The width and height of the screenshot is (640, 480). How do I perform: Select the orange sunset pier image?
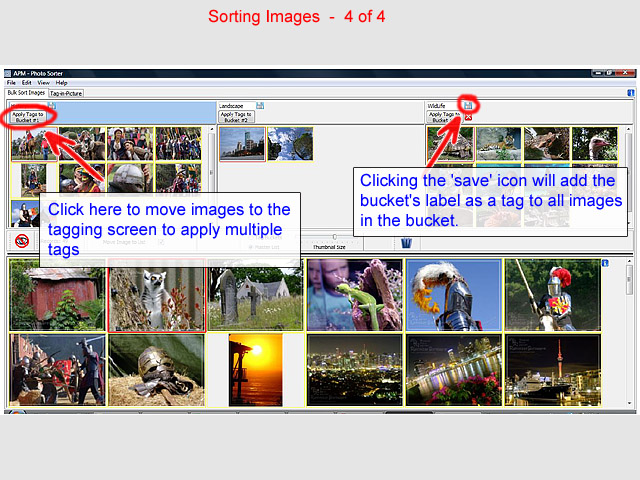click(256, 370)
